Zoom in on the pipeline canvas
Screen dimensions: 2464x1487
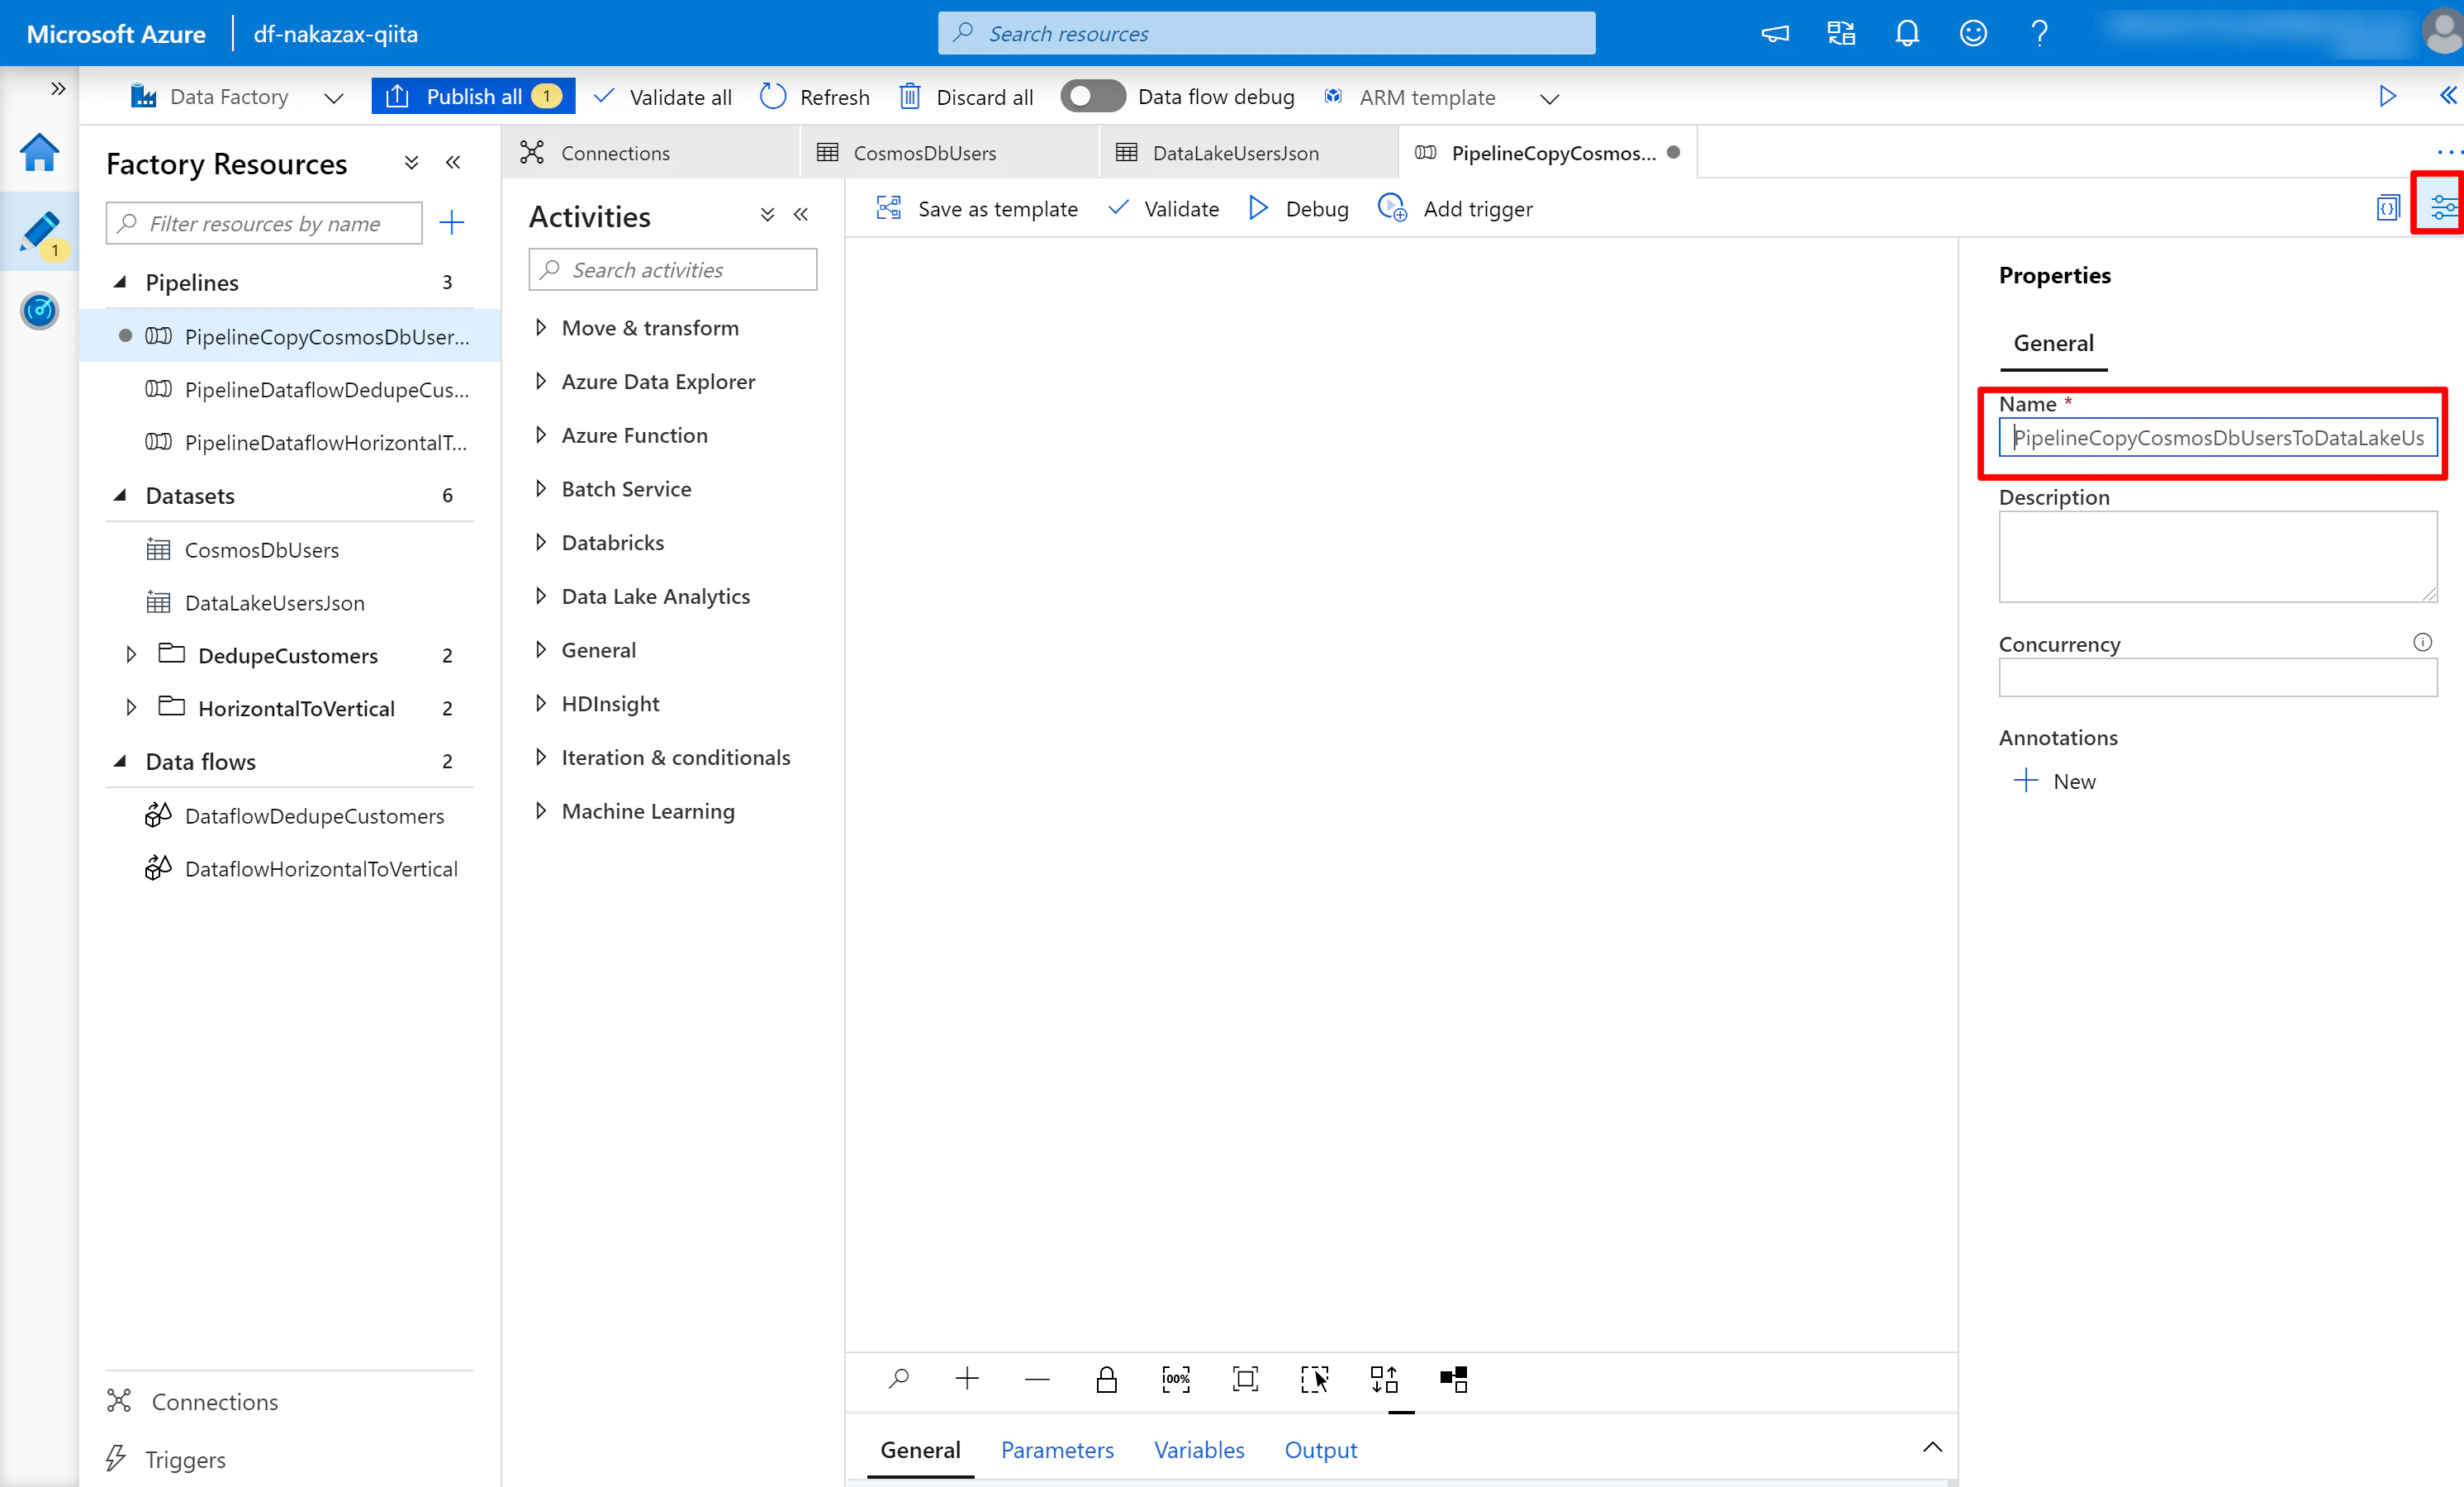click(x=967, y=1379)
